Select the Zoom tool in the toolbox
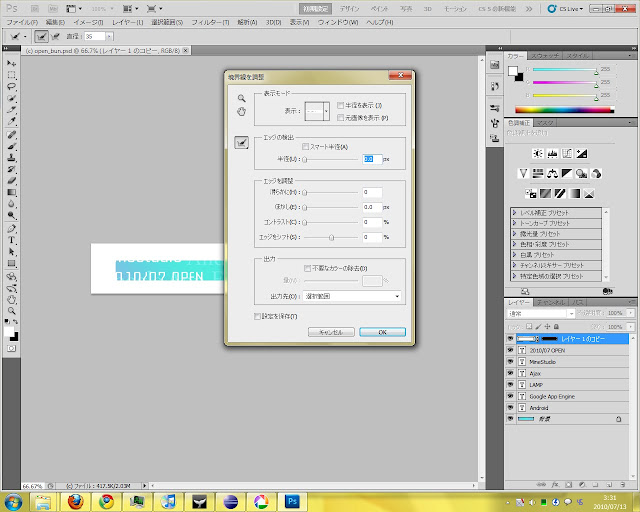640x512 pixels. click(11, 311)
